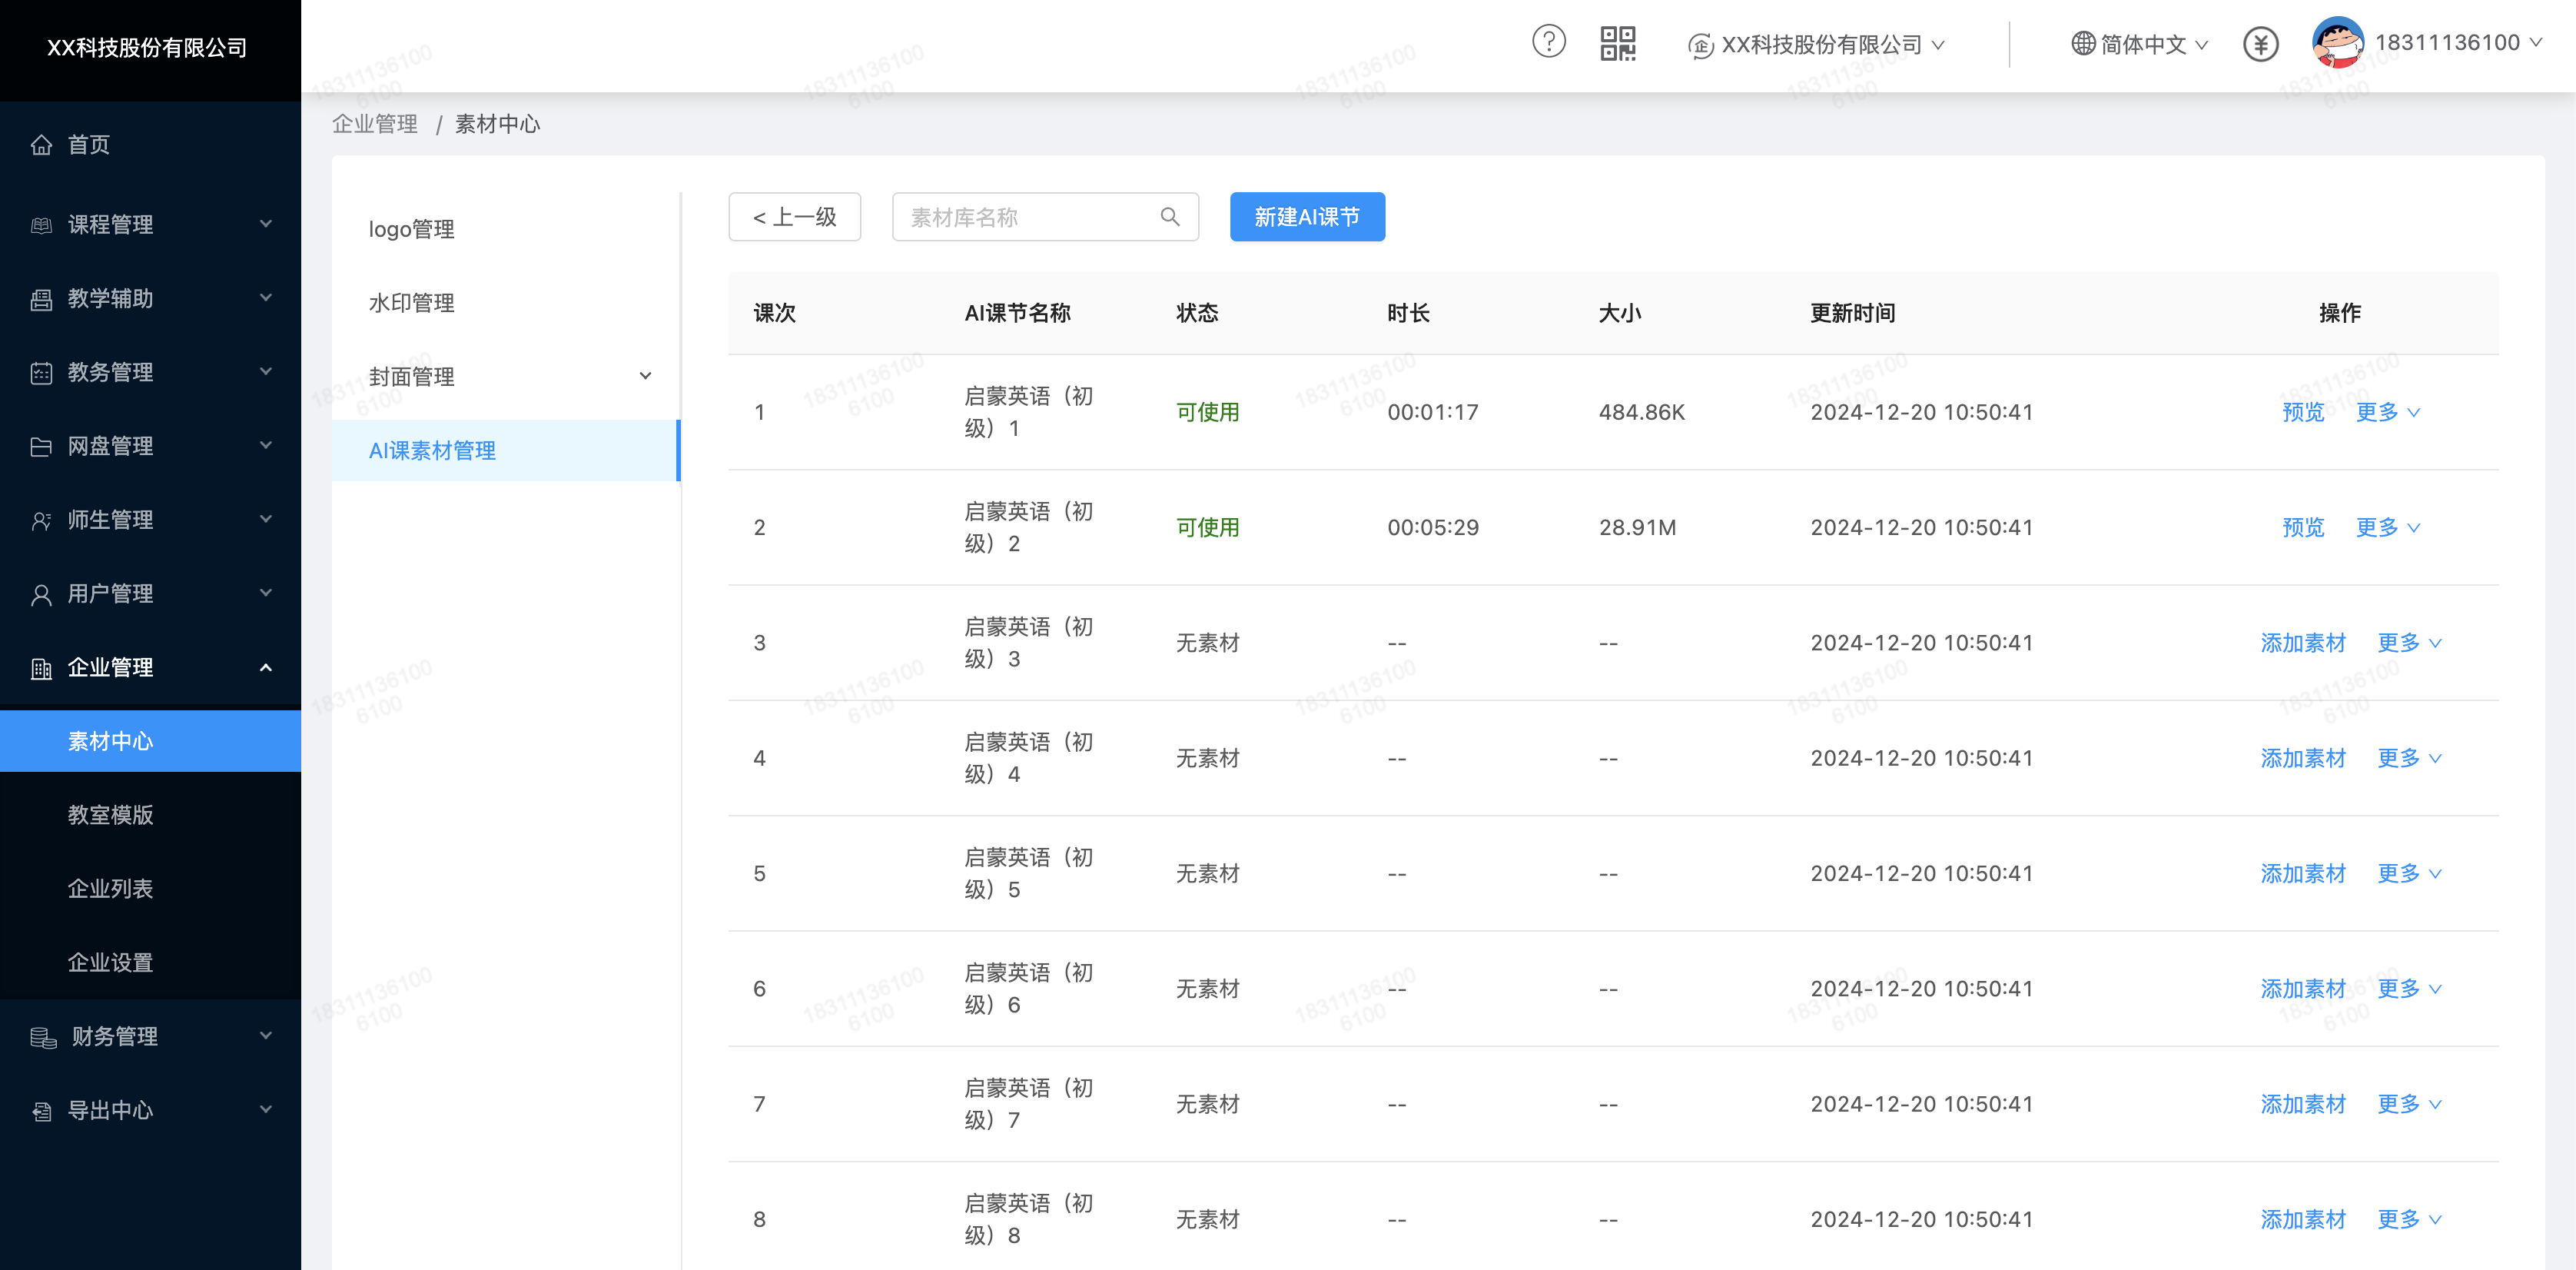Click the help question mark icon
The image size is (2576, 1270).
(x=1548, y=42)
